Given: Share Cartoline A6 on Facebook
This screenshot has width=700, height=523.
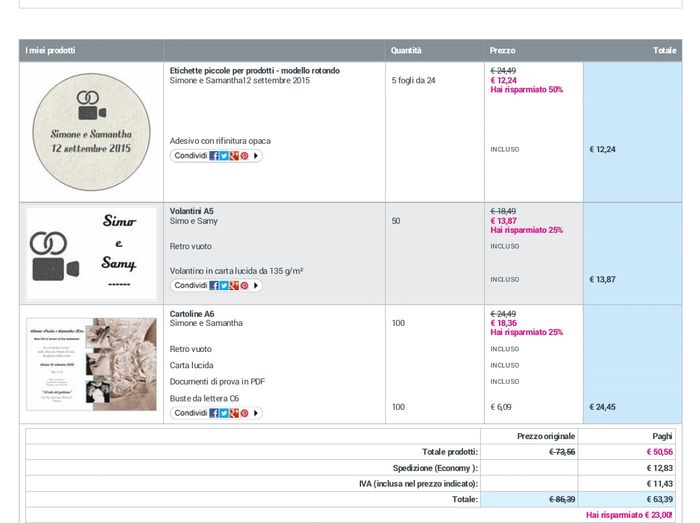Looking at the screenshot, I should click(214, 413).
